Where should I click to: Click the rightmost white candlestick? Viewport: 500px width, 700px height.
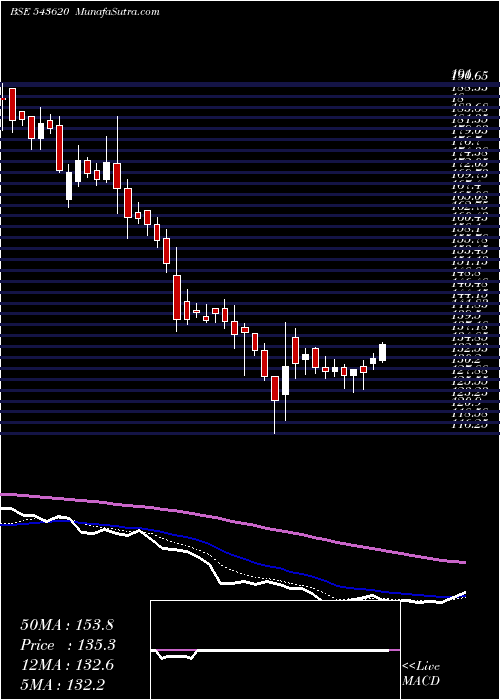[x=382, y=352]
